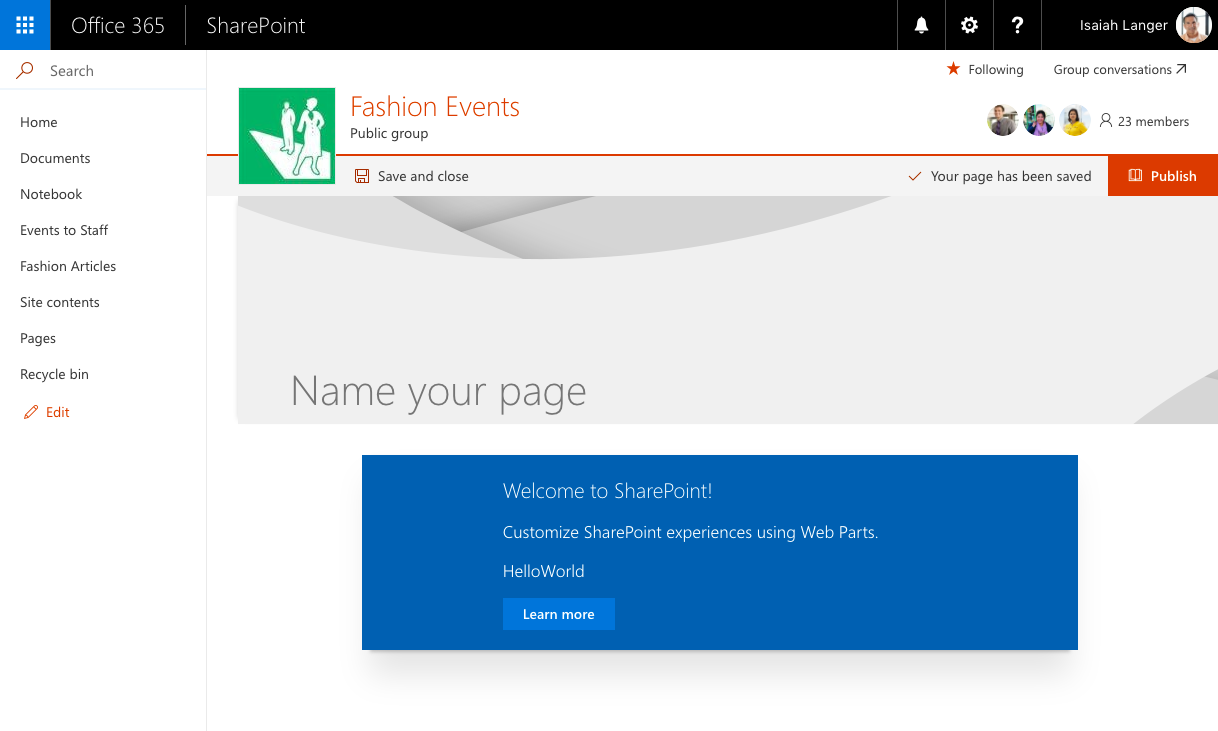
Task: Navigate to Documents in the sidebar
Action: click(55, 157)
